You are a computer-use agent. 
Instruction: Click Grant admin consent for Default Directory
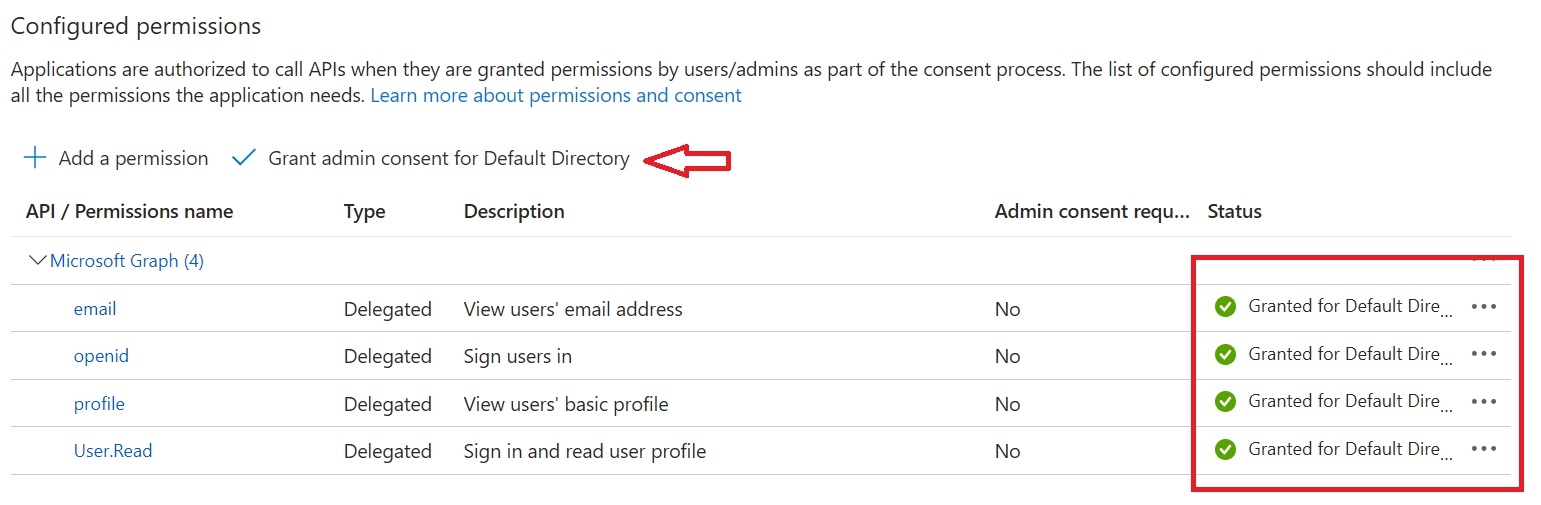(x=448, y=158)
